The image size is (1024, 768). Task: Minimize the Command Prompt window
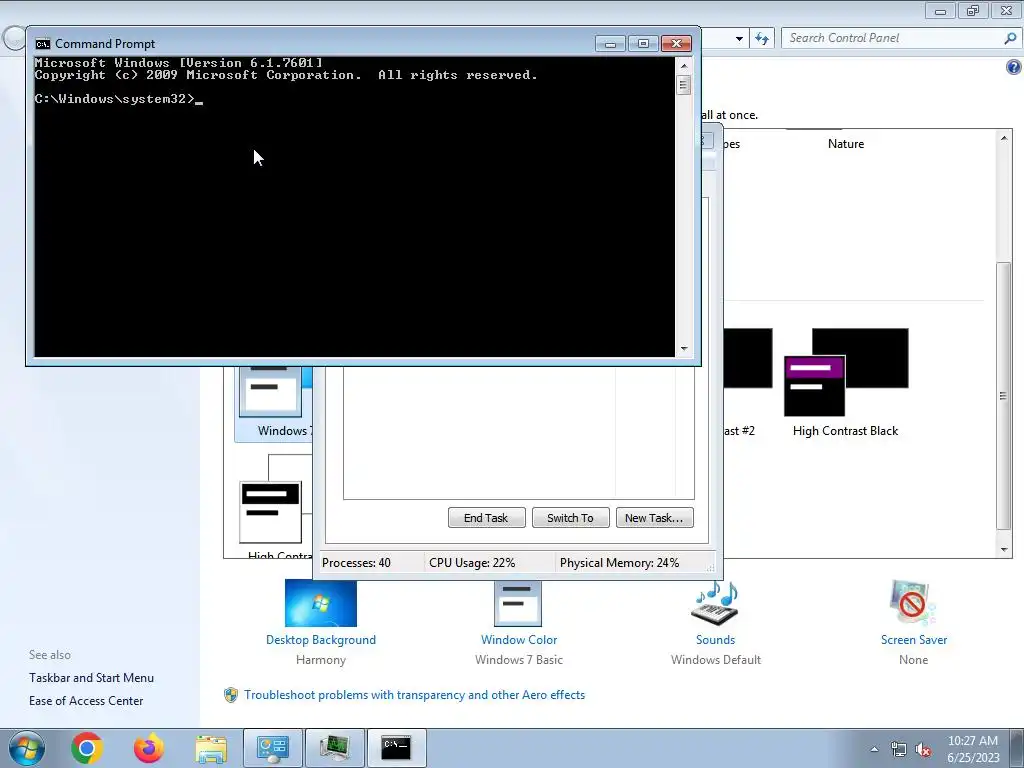click(x=610, y=44)
